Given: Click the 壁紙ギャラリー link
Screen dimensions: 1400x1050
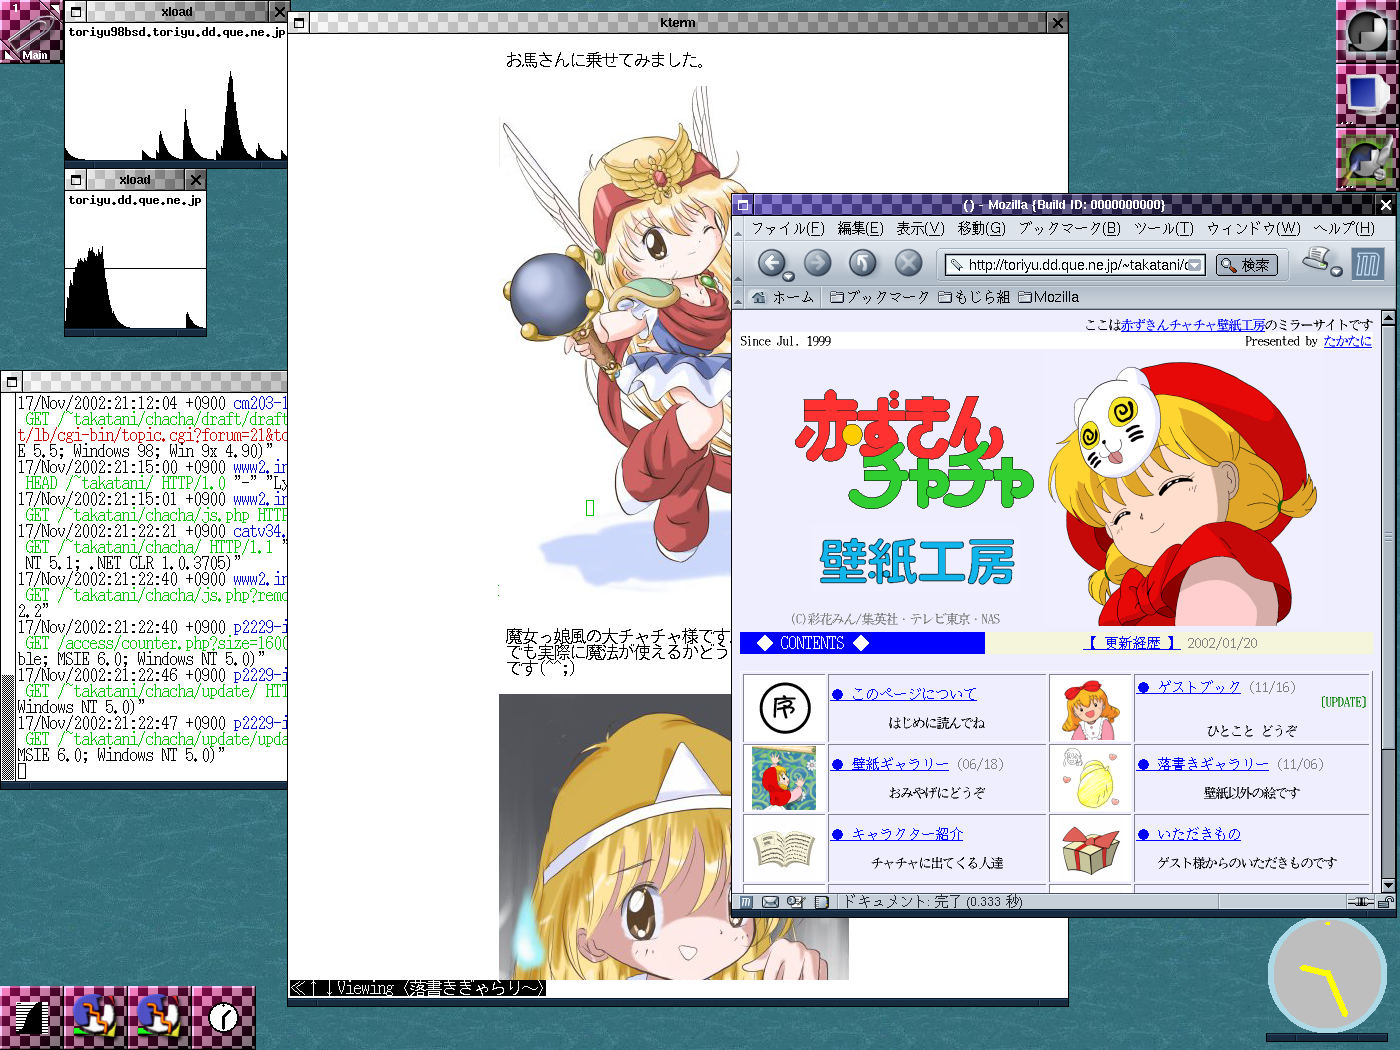Looking at the screenshot, I should (899, 764).
